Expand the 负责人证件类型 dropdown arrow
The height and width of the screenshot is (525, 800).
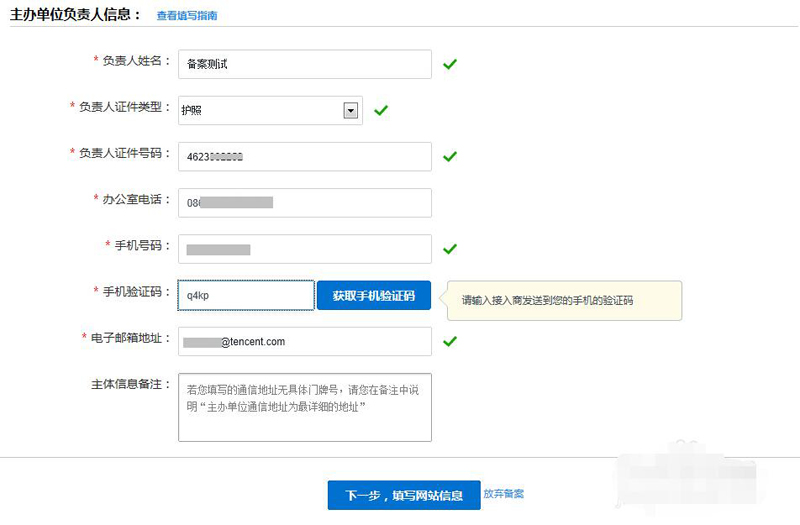click(350, 111)
